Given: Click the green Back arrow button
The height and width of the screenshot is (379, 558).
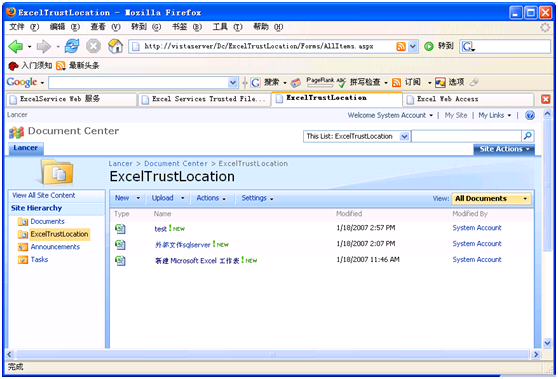Looking at the screenshot, I should click(x=16, y=46).
